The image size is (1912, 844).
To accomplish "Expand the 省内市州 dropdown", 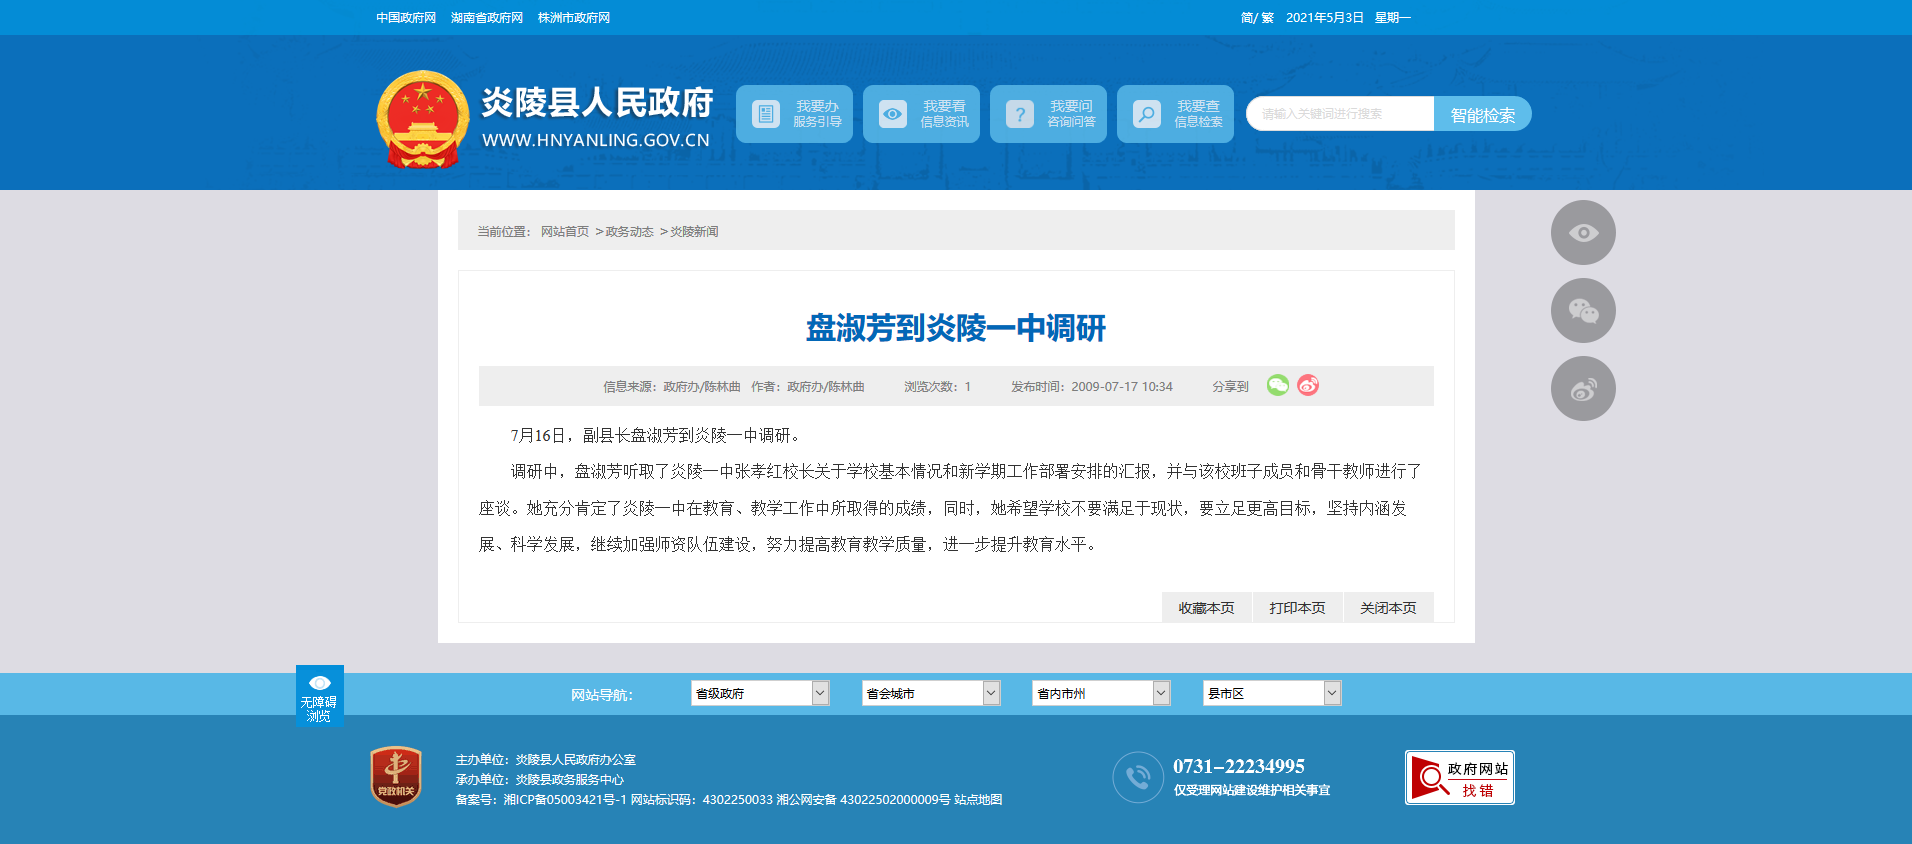I will coord(1101,693).
